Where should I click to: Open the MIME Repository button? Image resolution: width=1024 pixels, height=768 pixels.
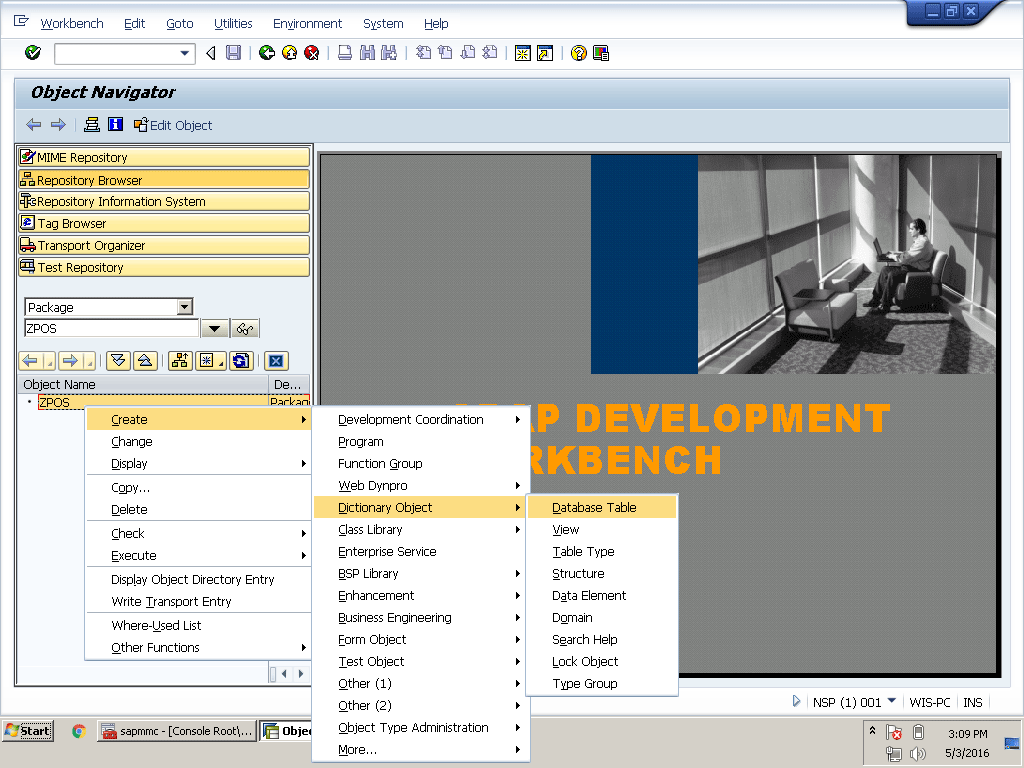coord(164,157)
